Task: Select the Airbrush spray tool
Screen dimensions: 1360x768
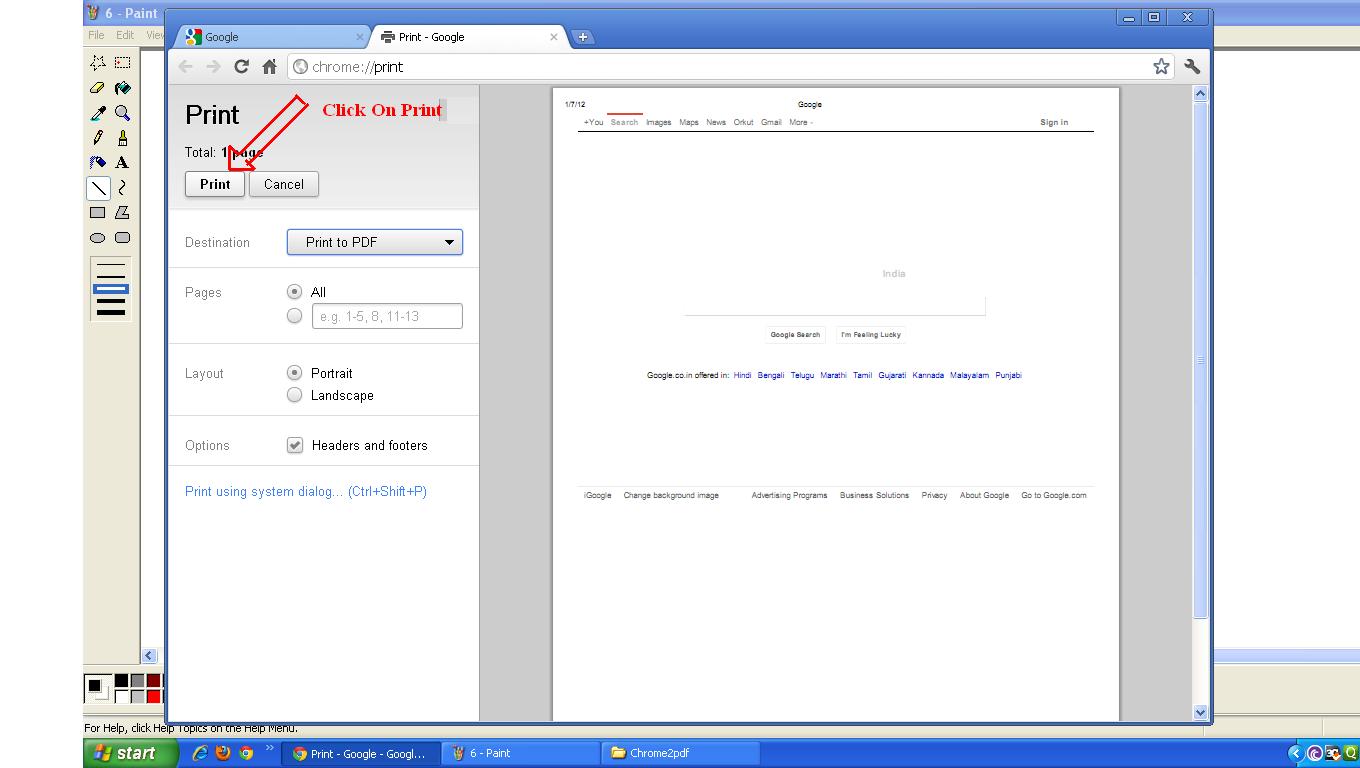Action: click(98, 162)
